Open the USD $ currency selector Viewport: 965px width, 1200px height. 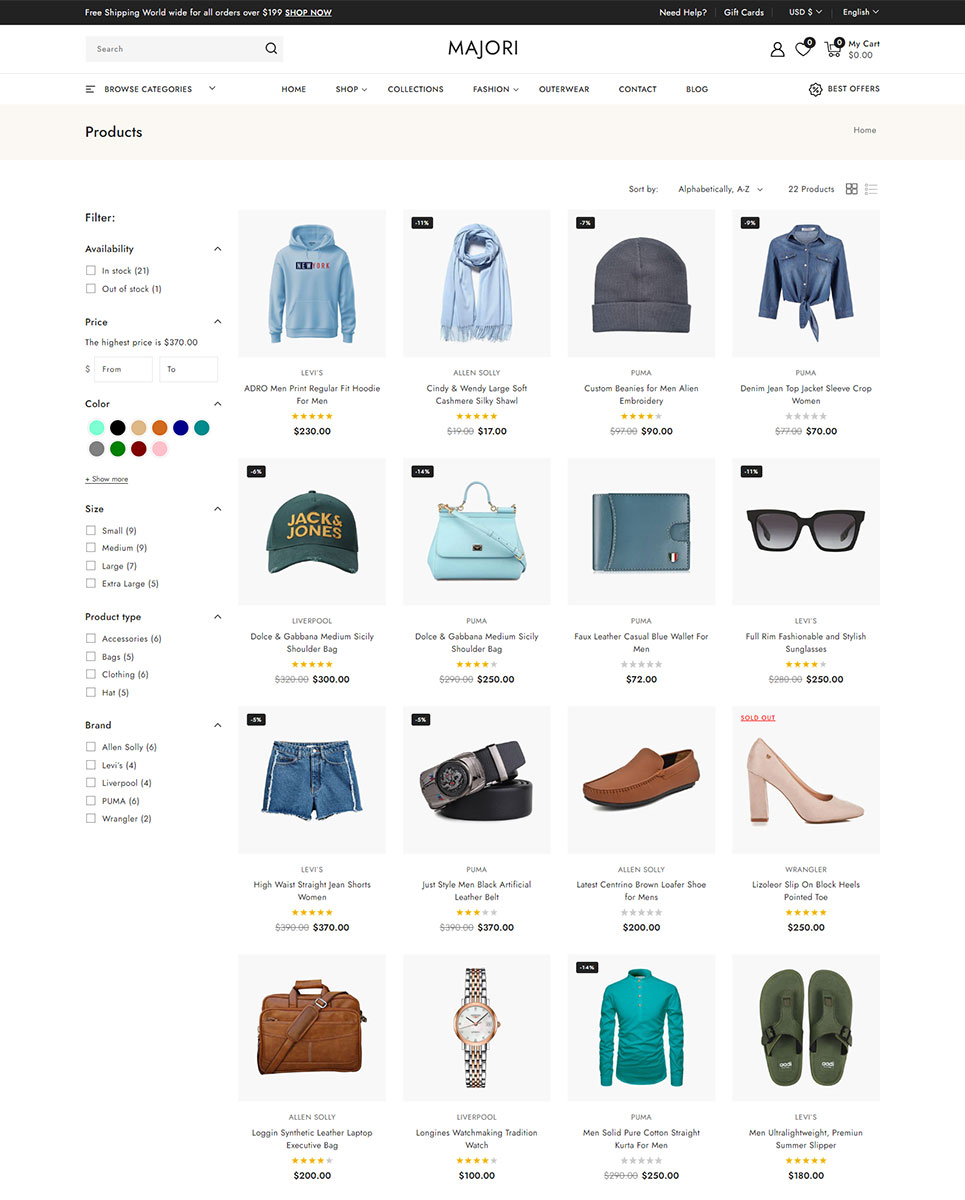[805, 12]
